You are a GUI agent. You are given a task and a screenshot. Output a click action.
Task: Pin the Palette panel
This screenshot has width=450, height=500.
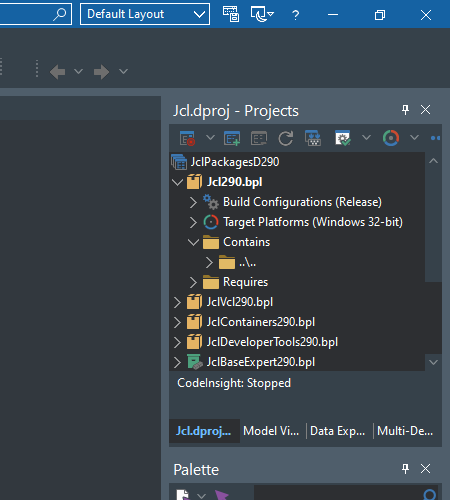coord(405,469)
